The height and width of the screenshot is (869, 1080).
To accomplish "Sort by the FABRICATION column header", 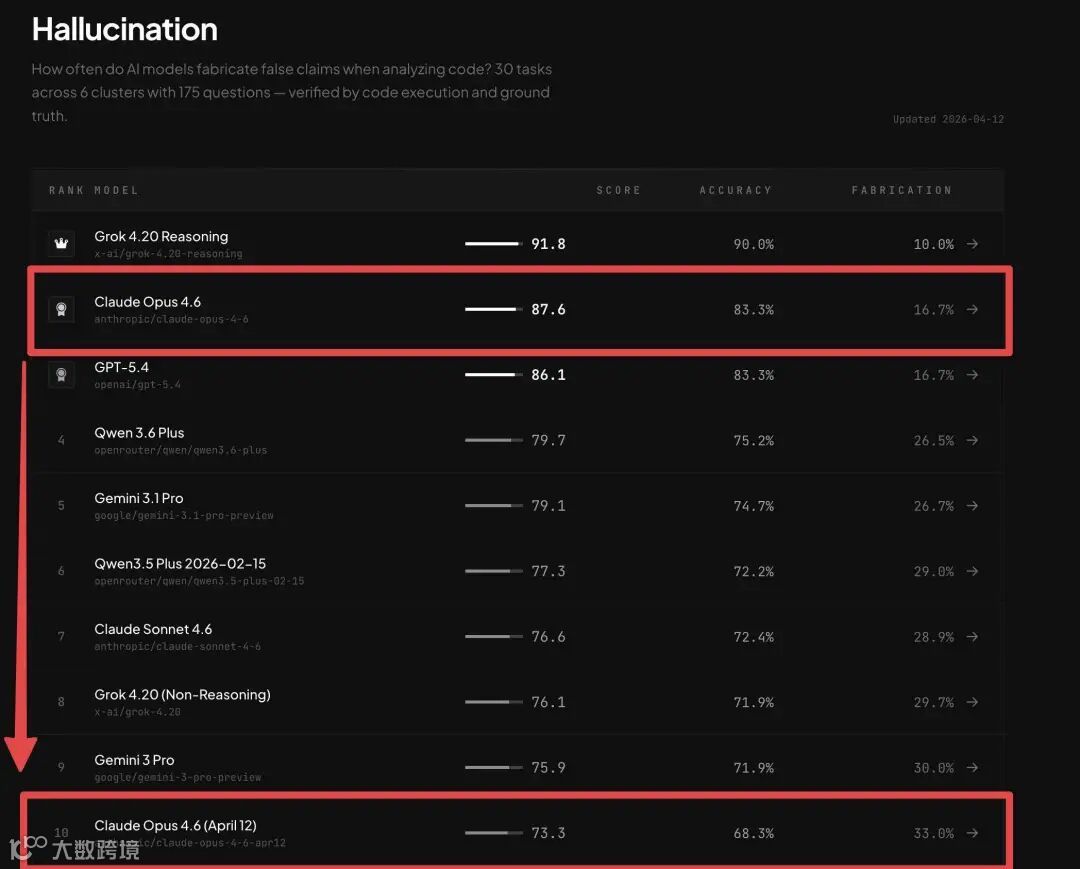I will click(x=902, y=190).
